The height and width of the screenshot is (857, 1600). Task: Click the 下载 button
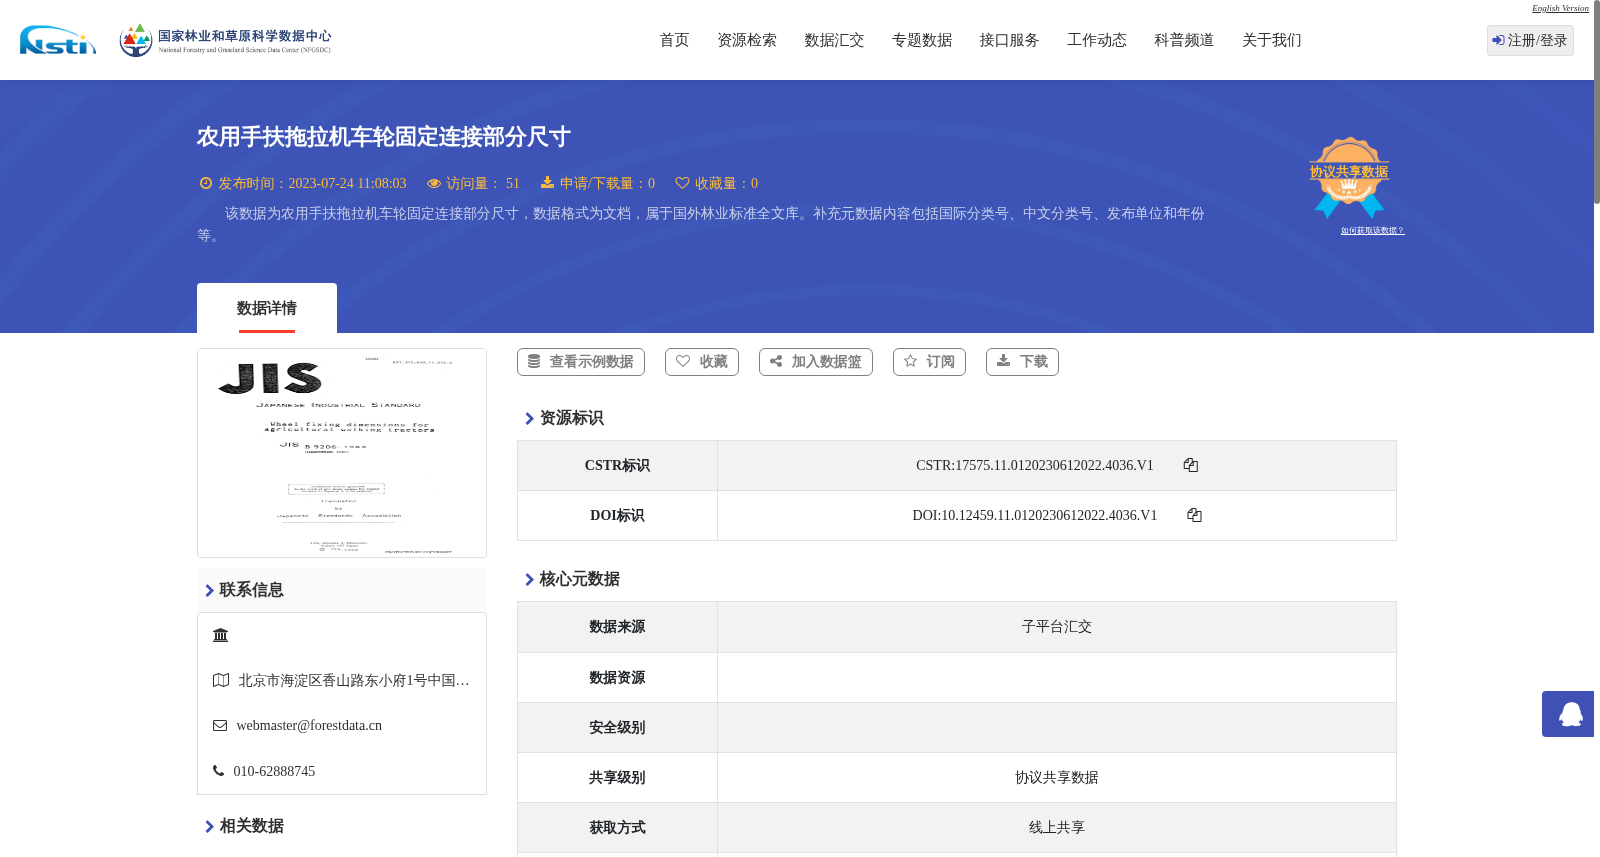1022,362
